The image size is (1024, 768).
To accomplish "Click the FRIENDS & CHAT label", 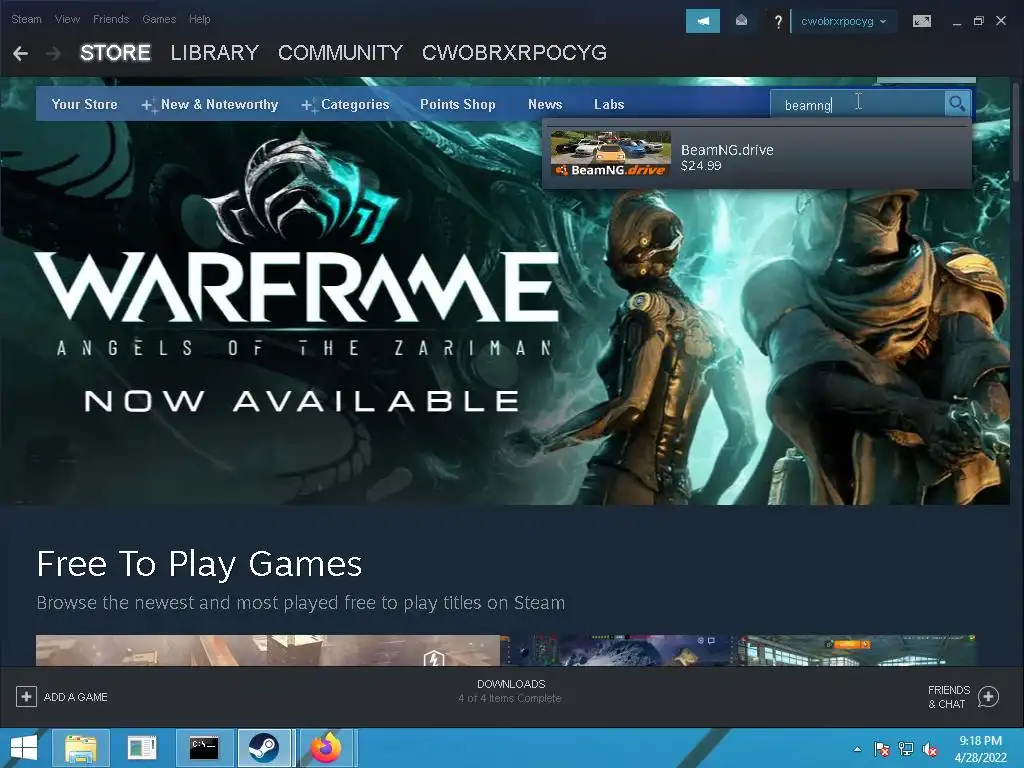I will 948,697.
